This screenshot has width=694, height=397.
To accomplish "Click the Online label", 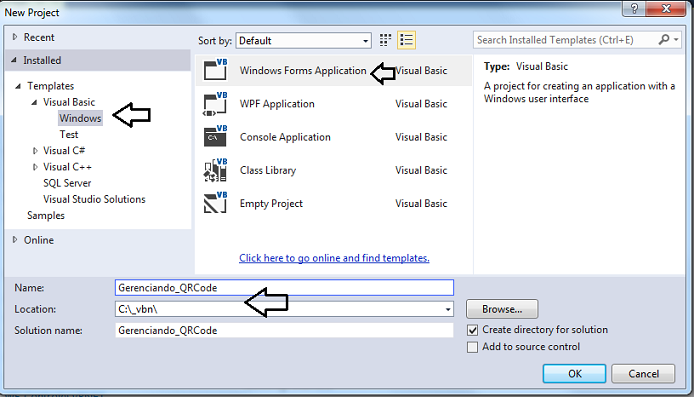I will coord(39,240).
